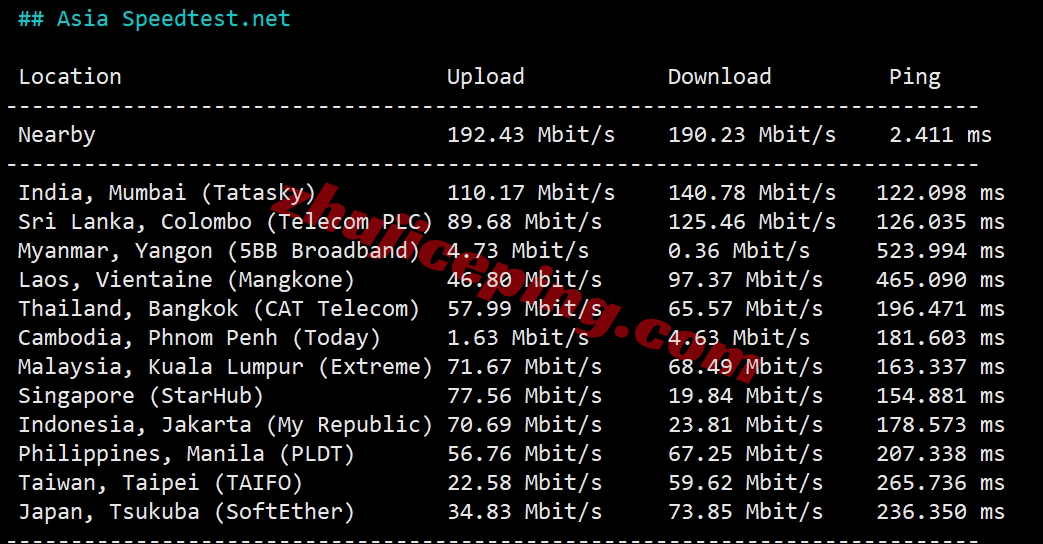Click Tsukuba download 73.85 Mbit/s

coord(745,512)
